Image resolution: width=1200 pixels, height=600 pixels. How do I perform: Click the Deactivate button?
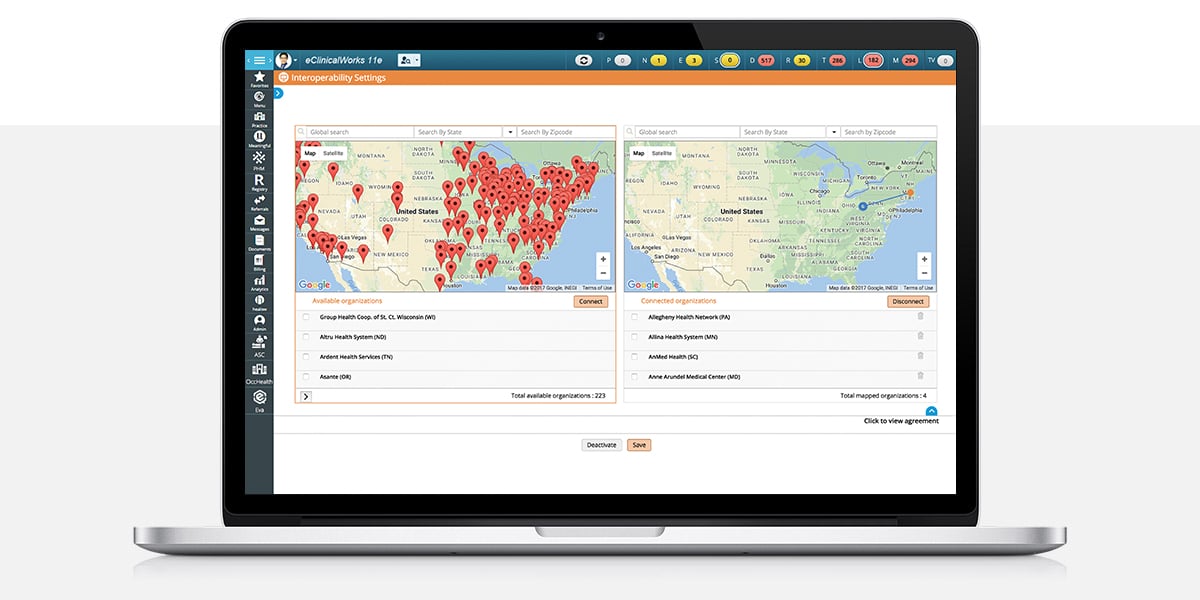[x=602, y=445]
